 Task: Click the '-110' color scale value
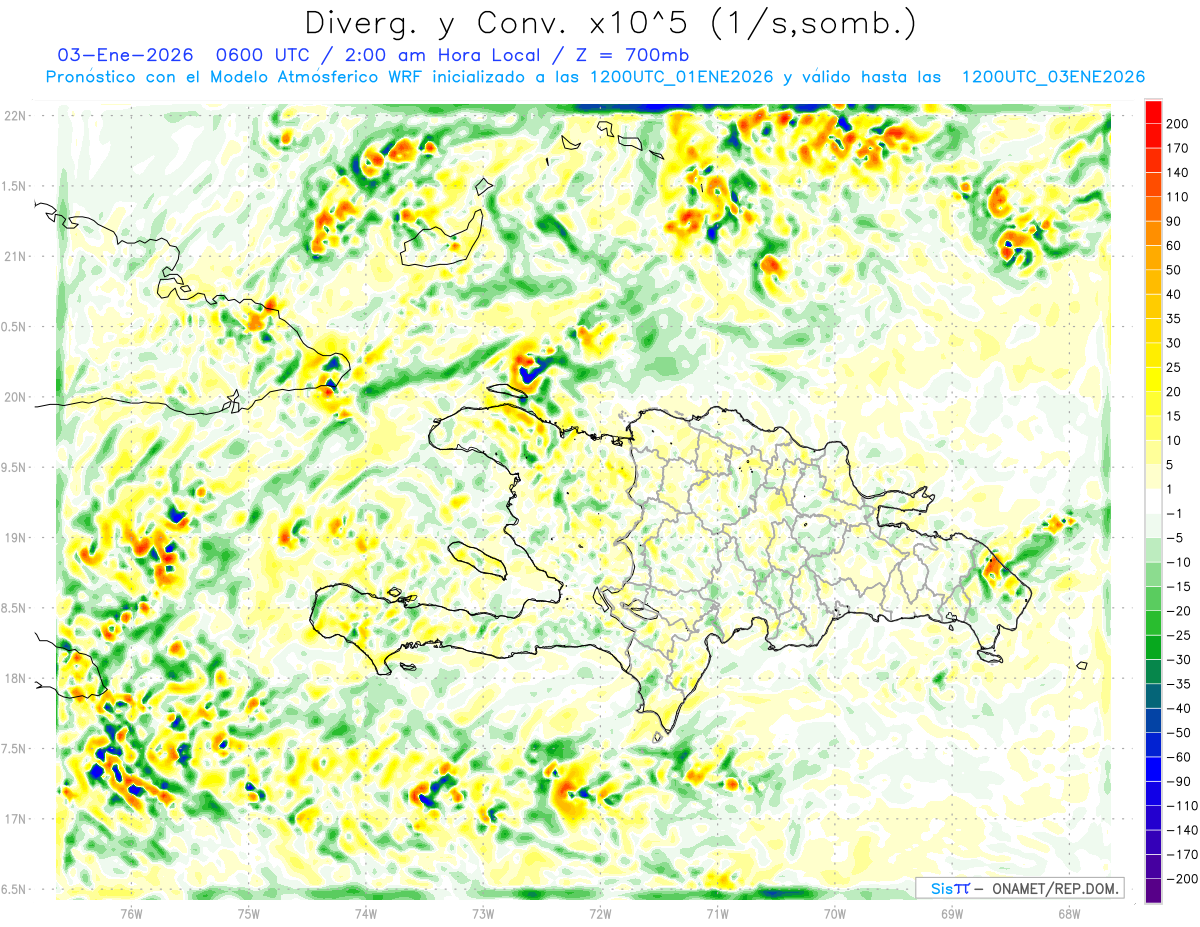(x=1181, y=806)
